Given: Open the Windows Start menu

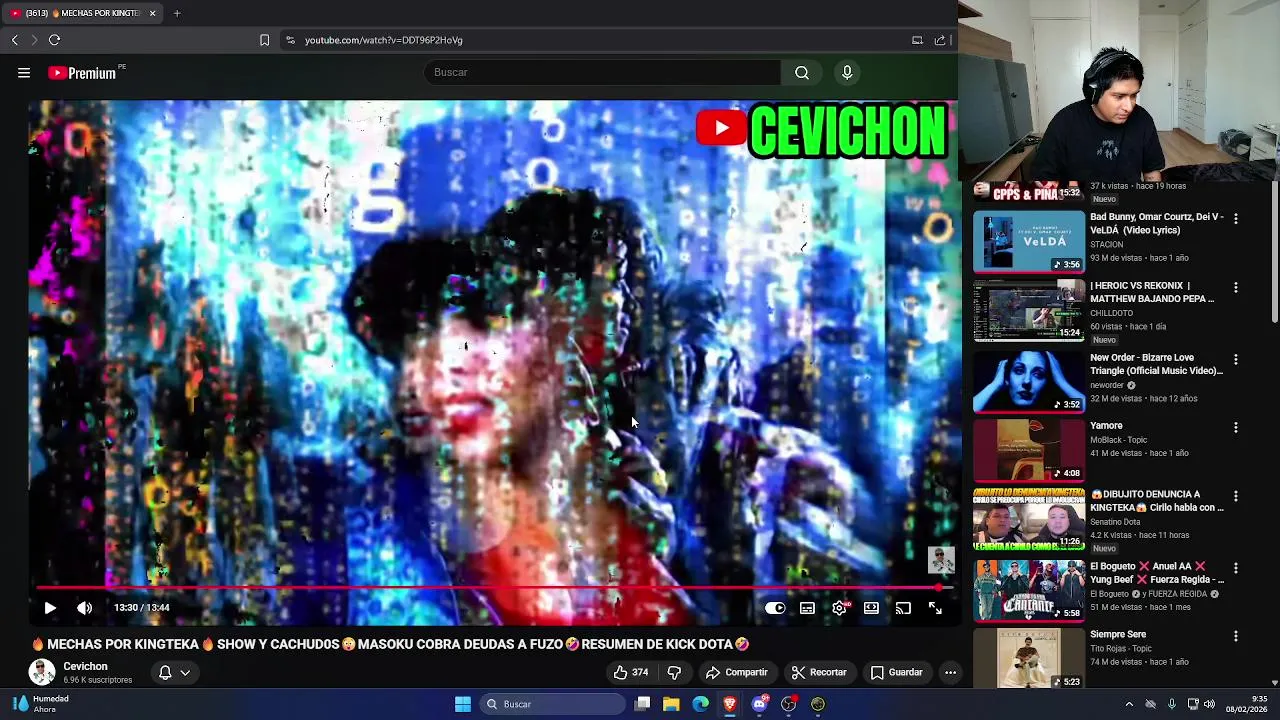Looking at the screenshot, I should point(463,704).
